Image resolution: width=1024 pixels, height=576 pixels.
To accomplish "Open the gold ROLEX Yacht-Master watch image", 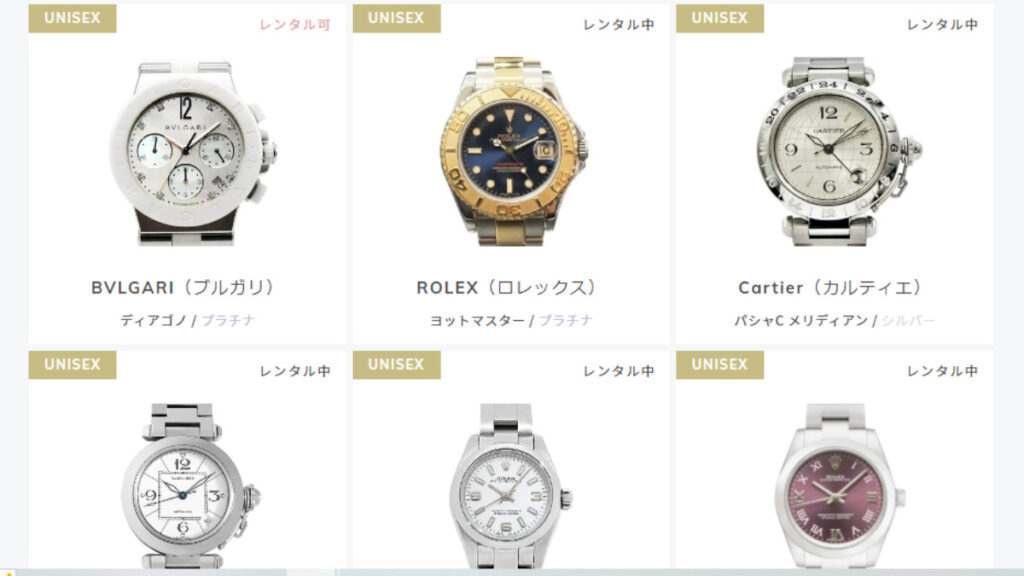I will (x=511, y=151).
